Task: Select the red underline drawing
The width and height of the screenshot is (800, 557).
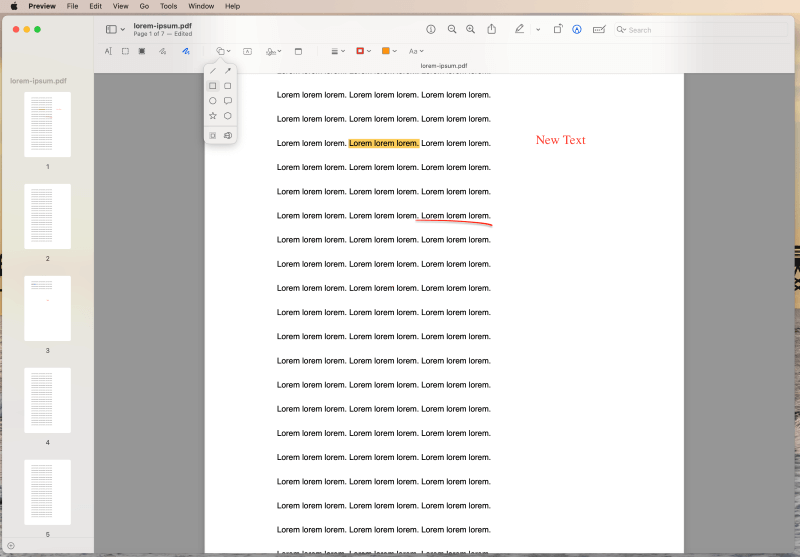Action: click(x=454, y=222)
